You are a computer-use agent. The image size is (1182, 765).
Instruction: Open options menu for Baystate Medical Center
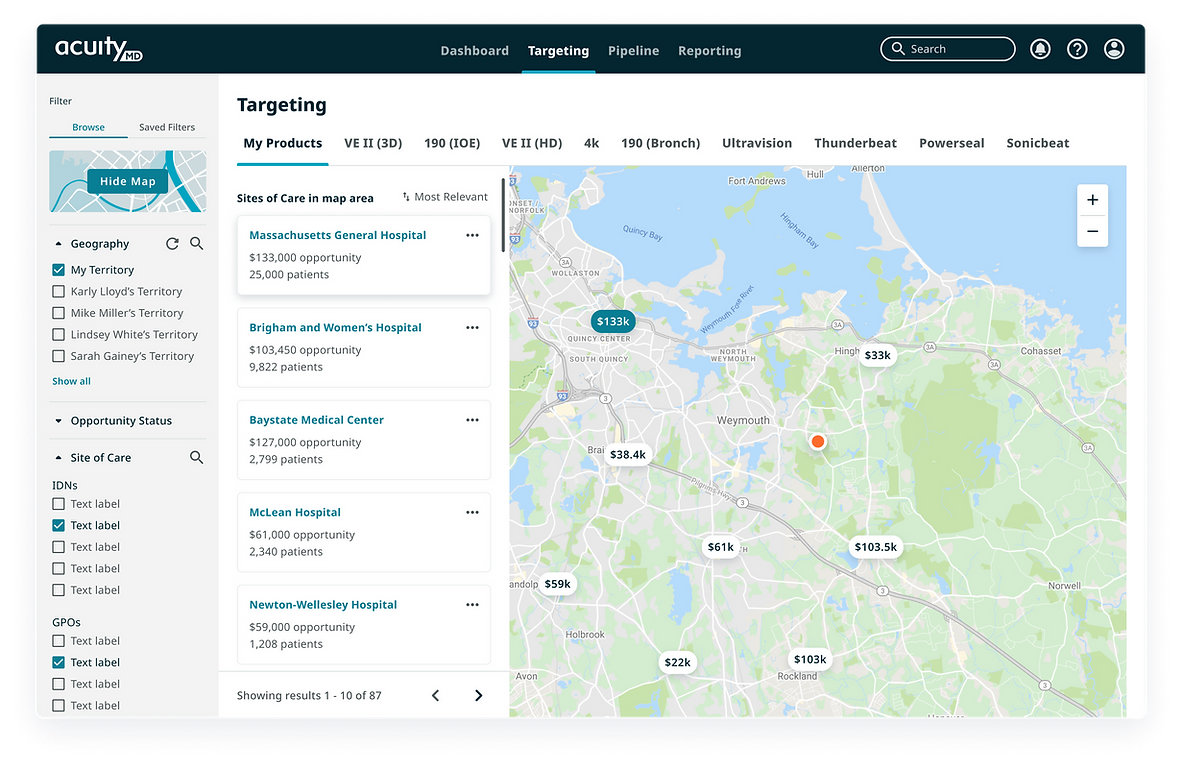[x=472, y=419]
